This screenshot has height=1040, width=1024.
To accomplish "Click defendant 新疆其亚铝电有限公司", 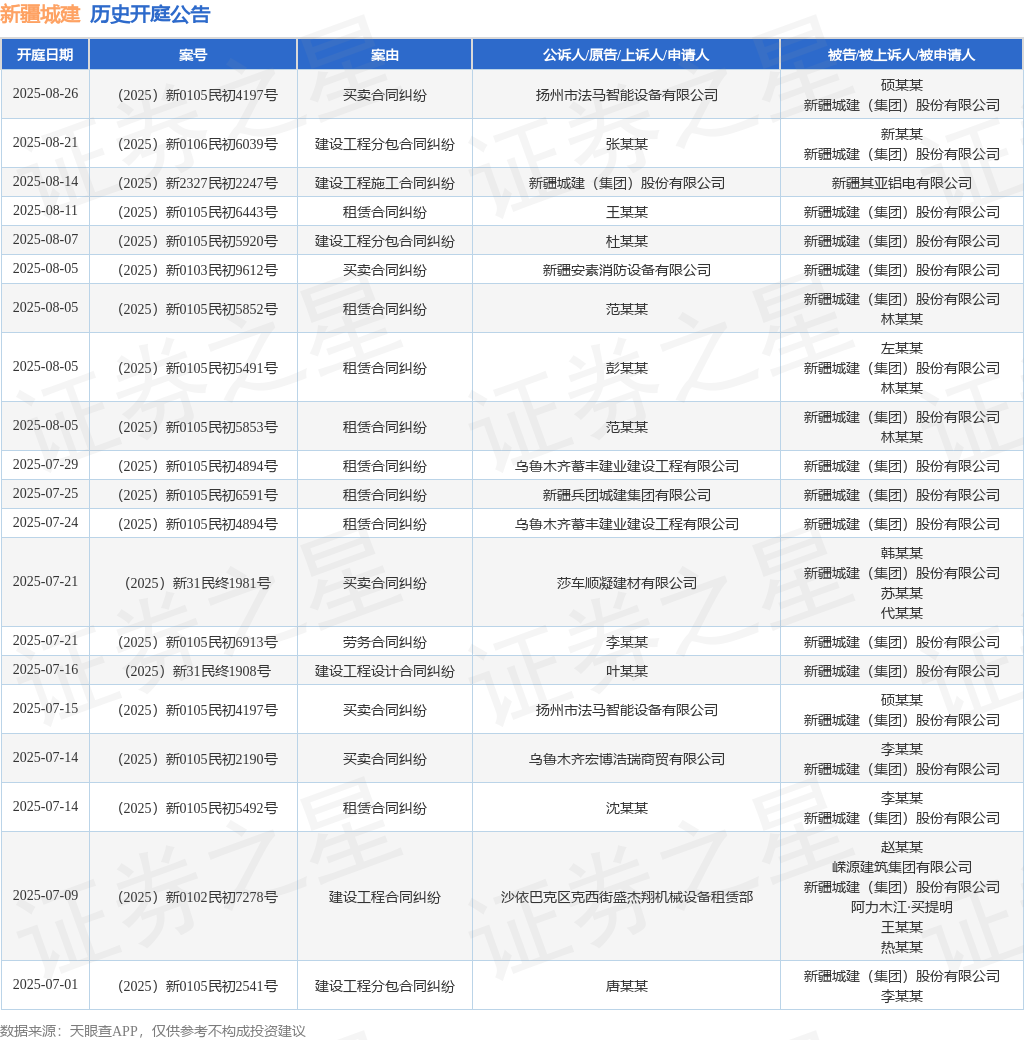I will click(901, 183).
